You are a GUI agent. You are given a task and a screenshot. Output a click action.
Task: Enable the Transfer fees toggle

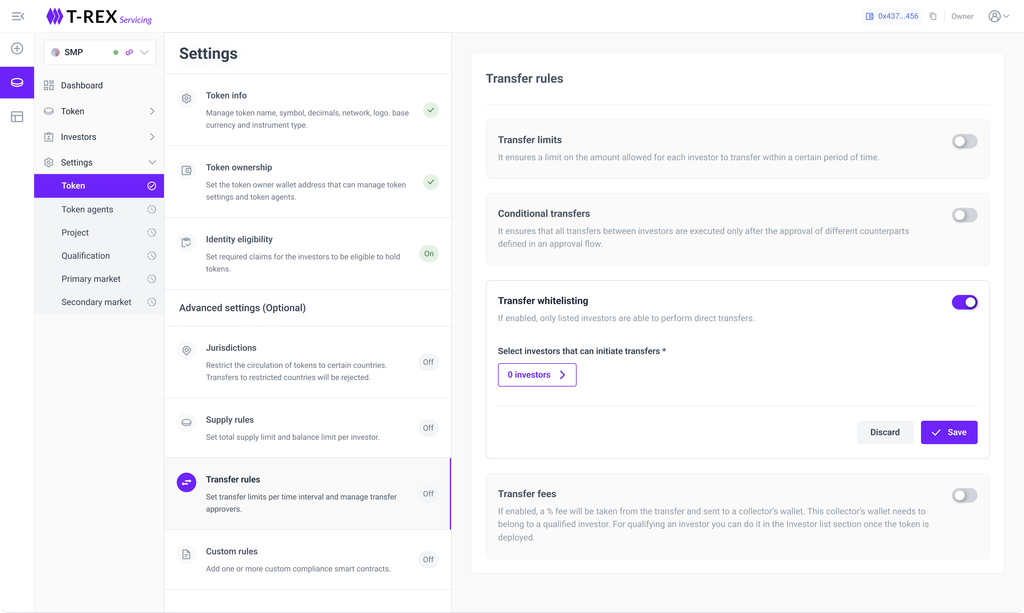[964, 495]
